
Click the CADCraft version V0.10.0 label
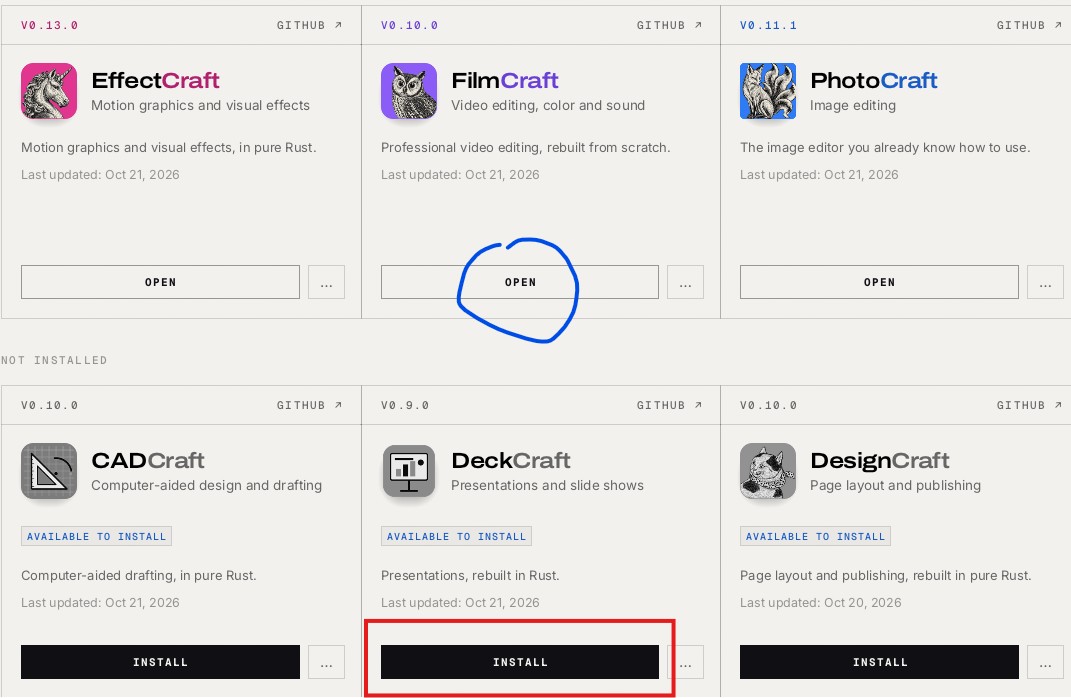49,405
